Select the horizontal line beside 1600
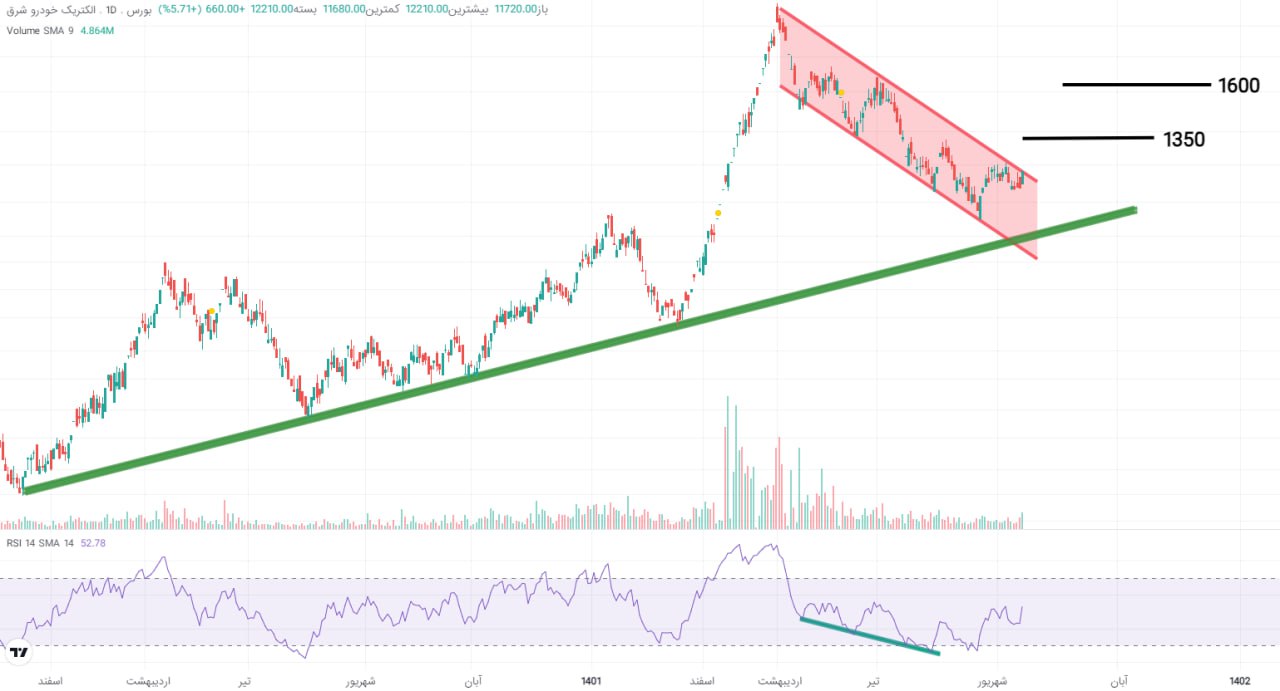1280x691 pixels. click(1135, 85)
